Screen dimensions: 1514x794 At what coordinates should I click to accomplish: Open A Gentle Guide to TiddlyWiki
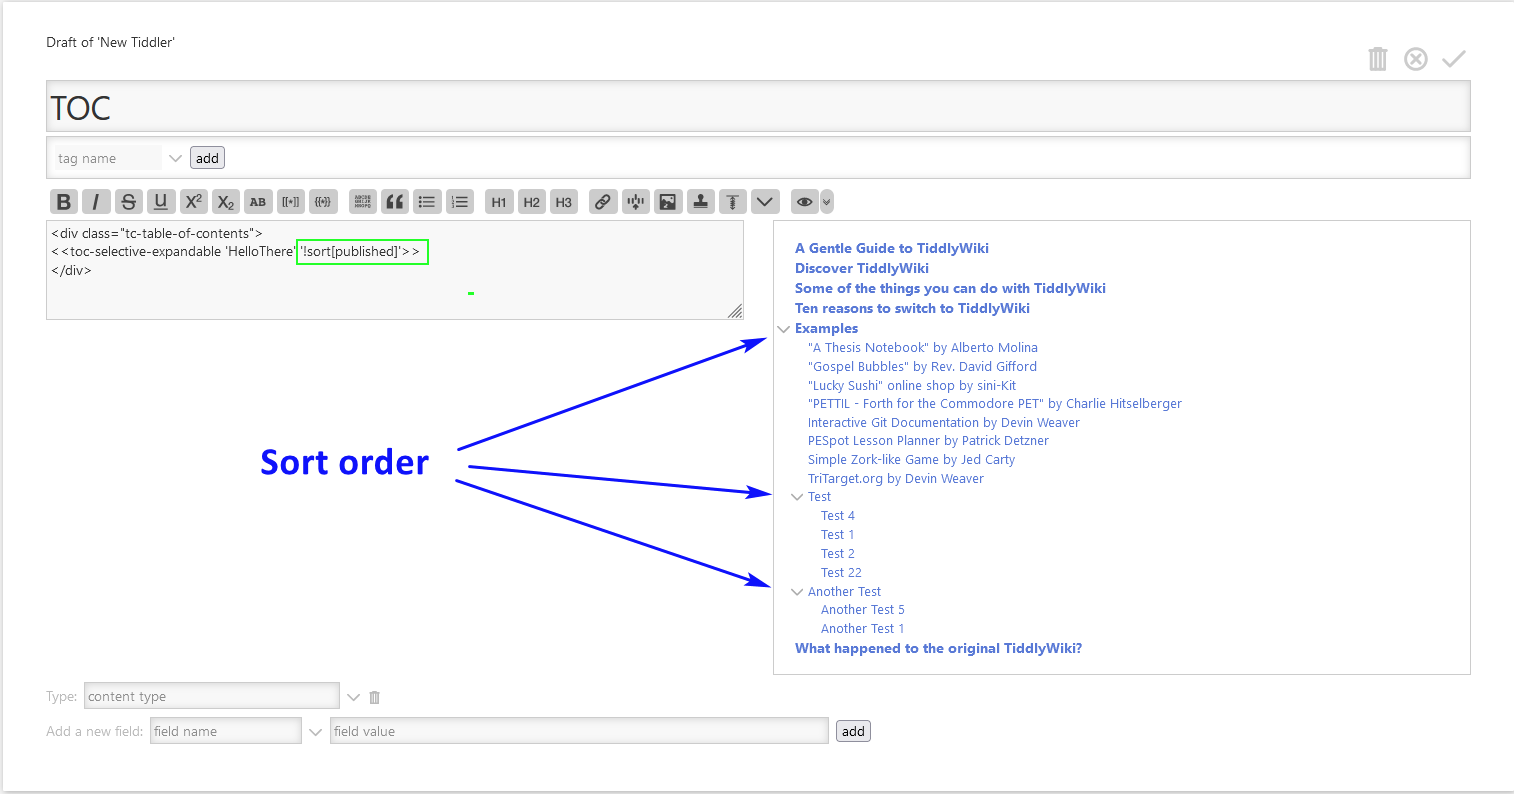click(892, 248)
